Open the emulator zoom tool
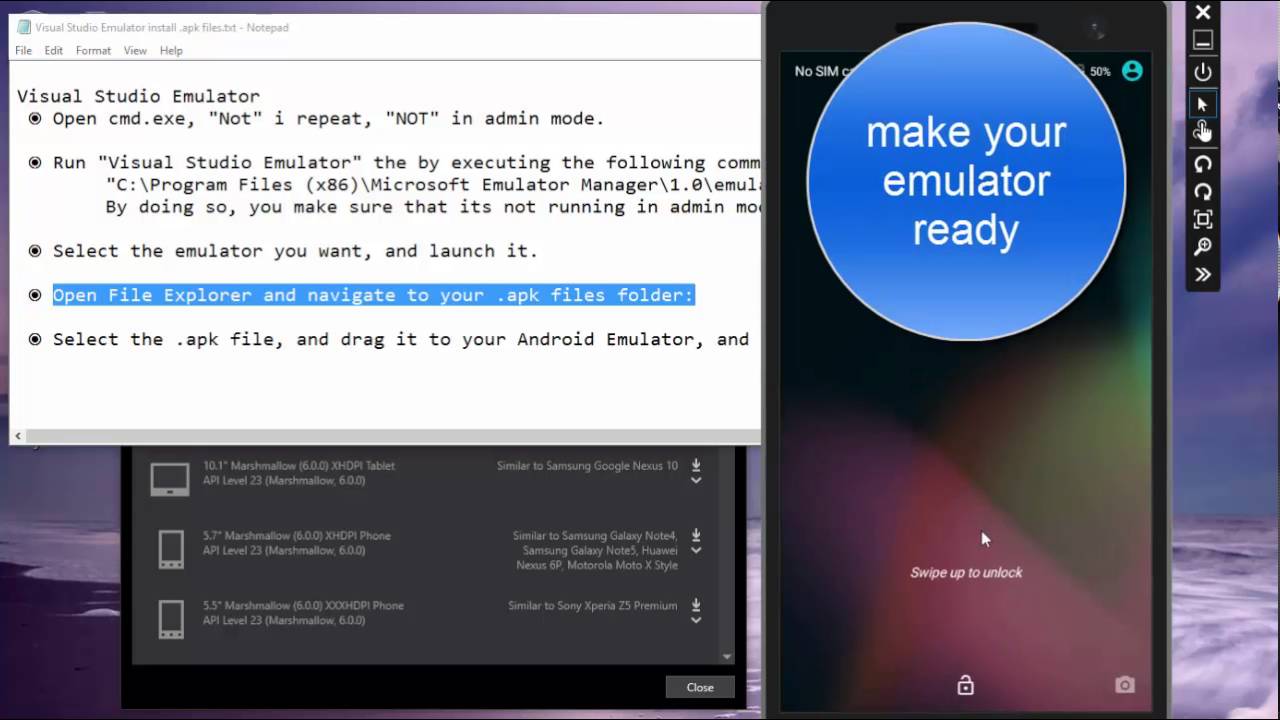The image size is (1280, 720). pos(1203,247)
